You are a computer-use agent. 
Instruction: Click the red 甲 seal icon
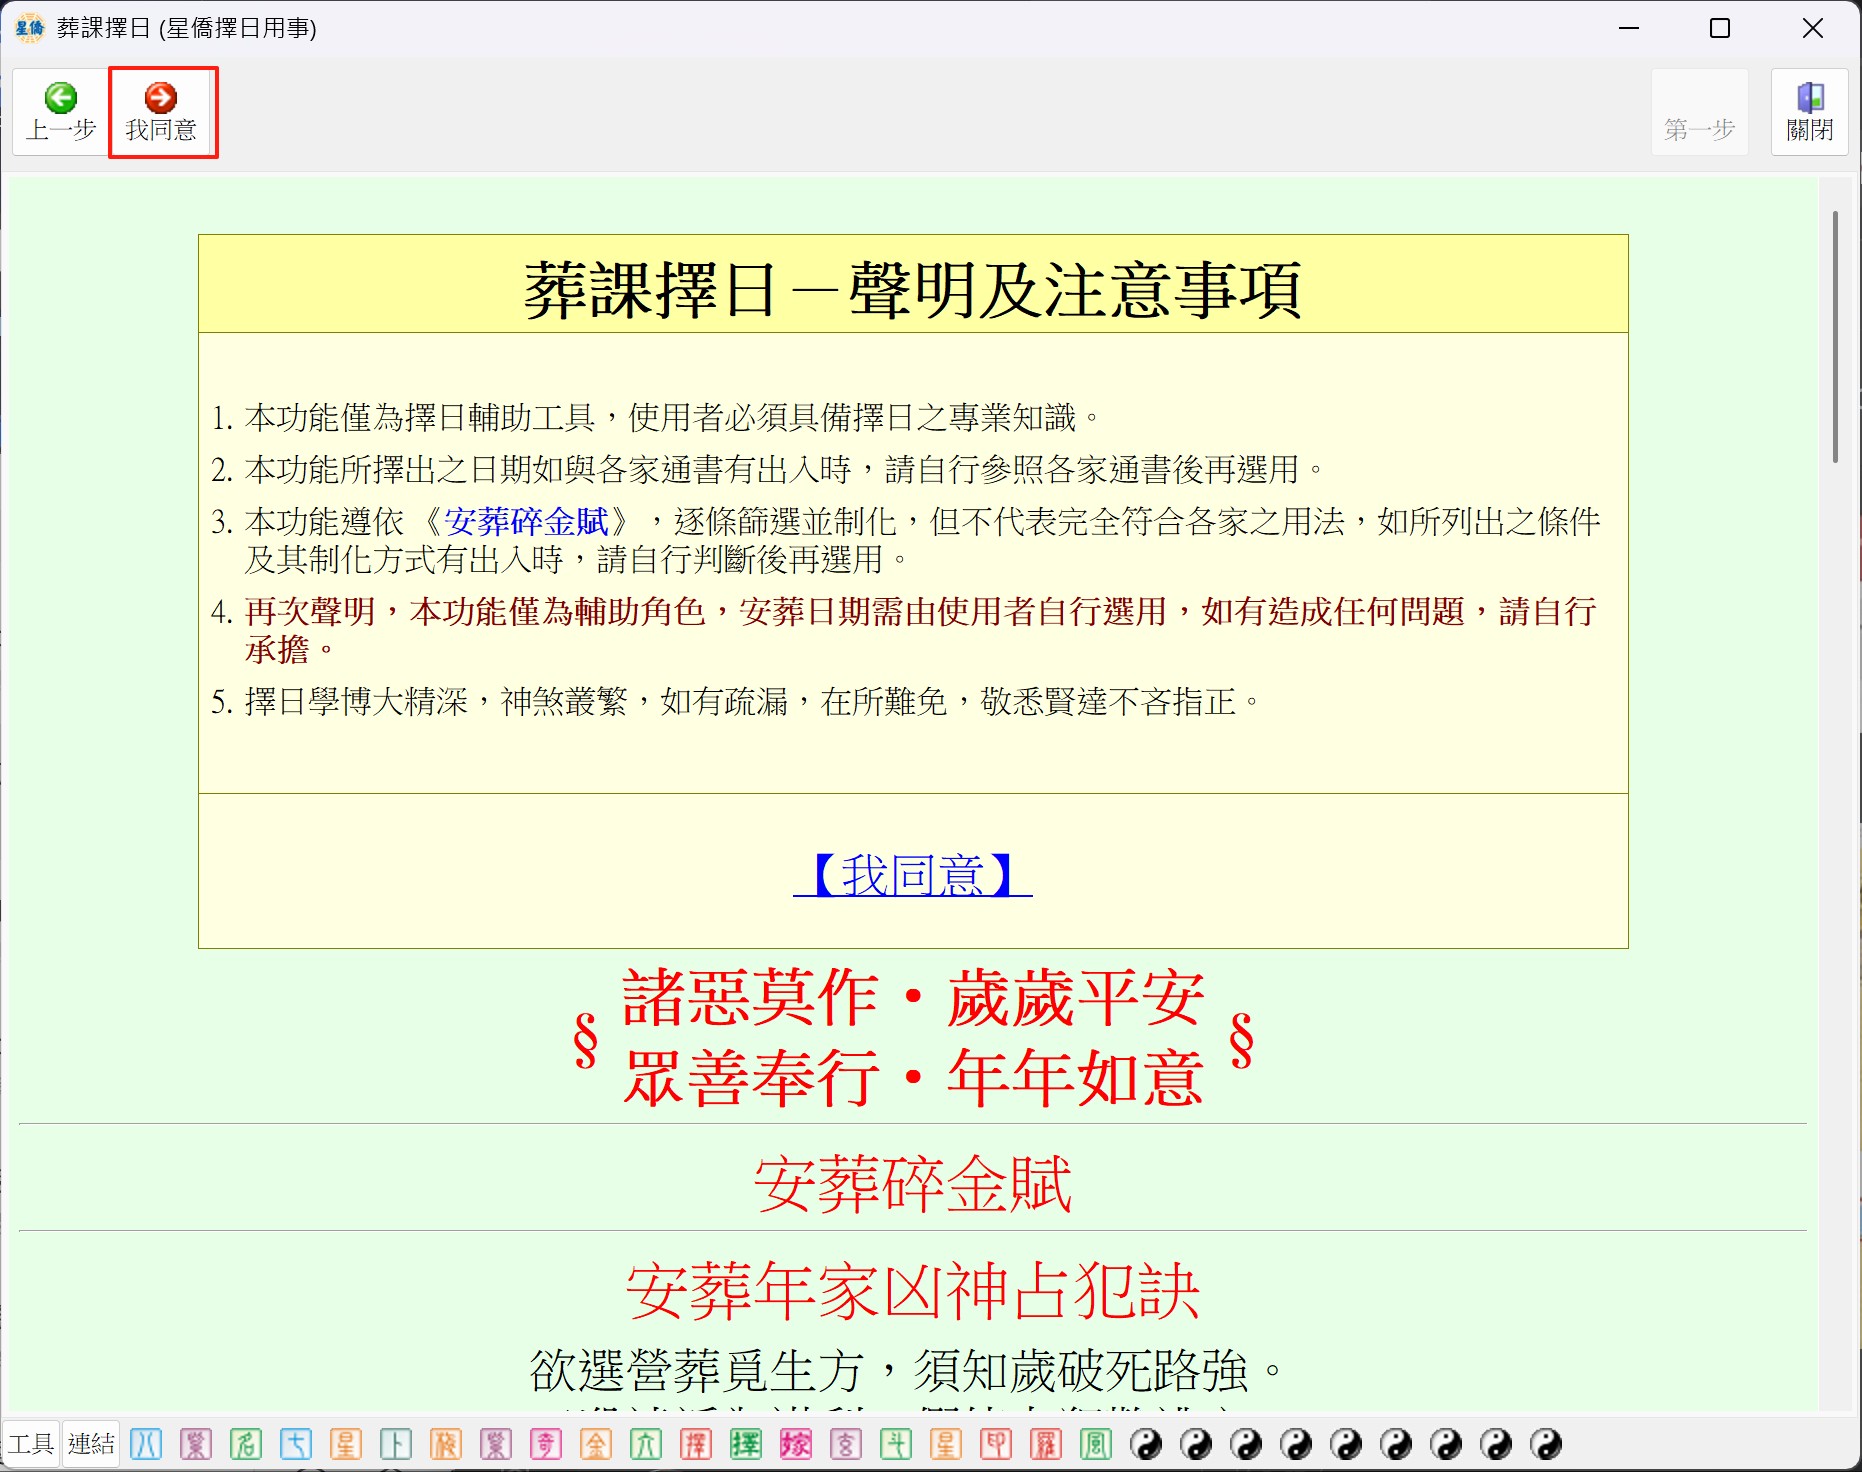pyautogui.click(x=996, y=1444)
